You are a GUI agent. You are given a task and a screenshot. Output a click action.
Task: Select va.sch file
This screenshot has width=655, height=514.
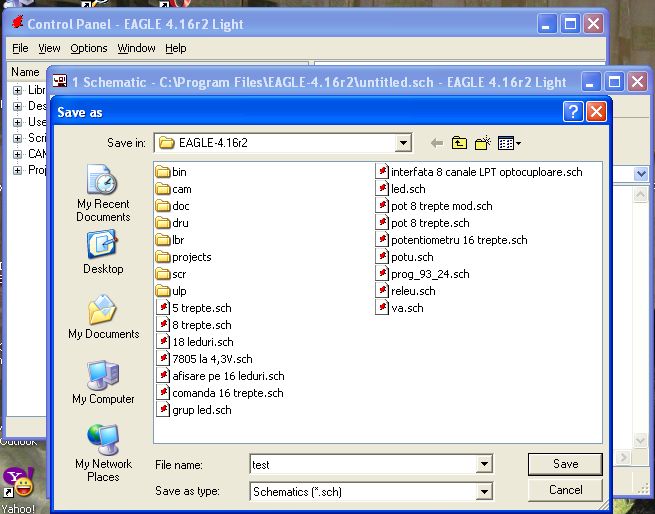(x=400, y=308)
